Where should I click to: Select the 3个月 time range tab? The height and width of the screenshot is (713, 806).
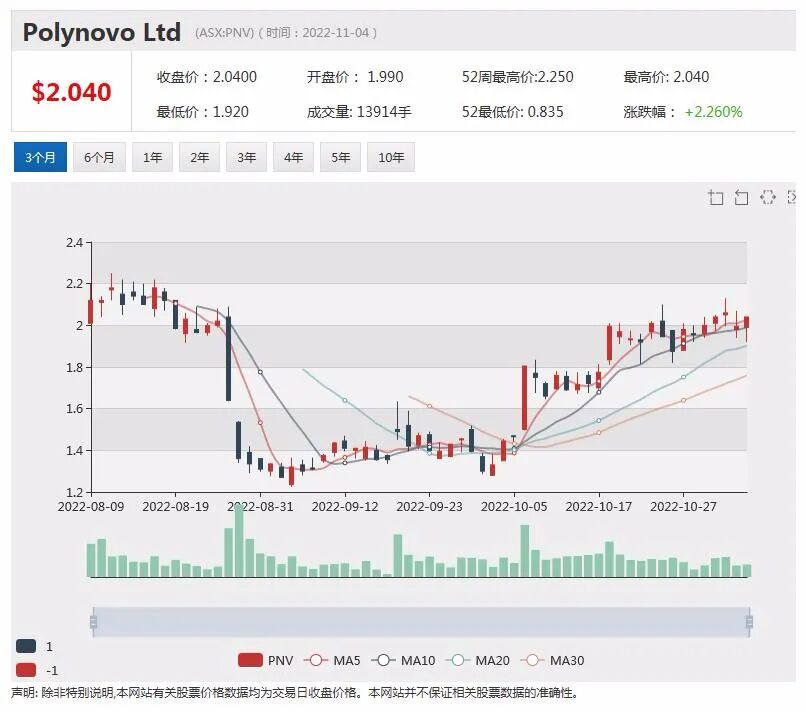coord(40,157)
